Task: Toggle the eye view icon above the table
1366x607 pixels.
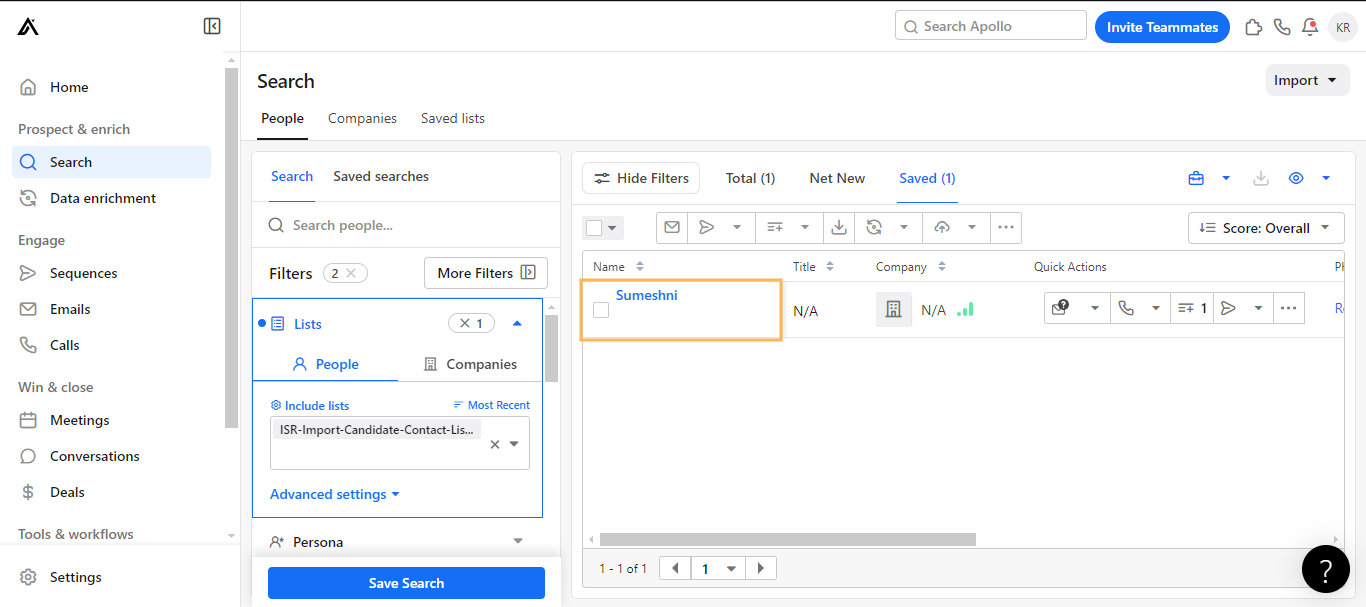Action: click(1296, 178)
